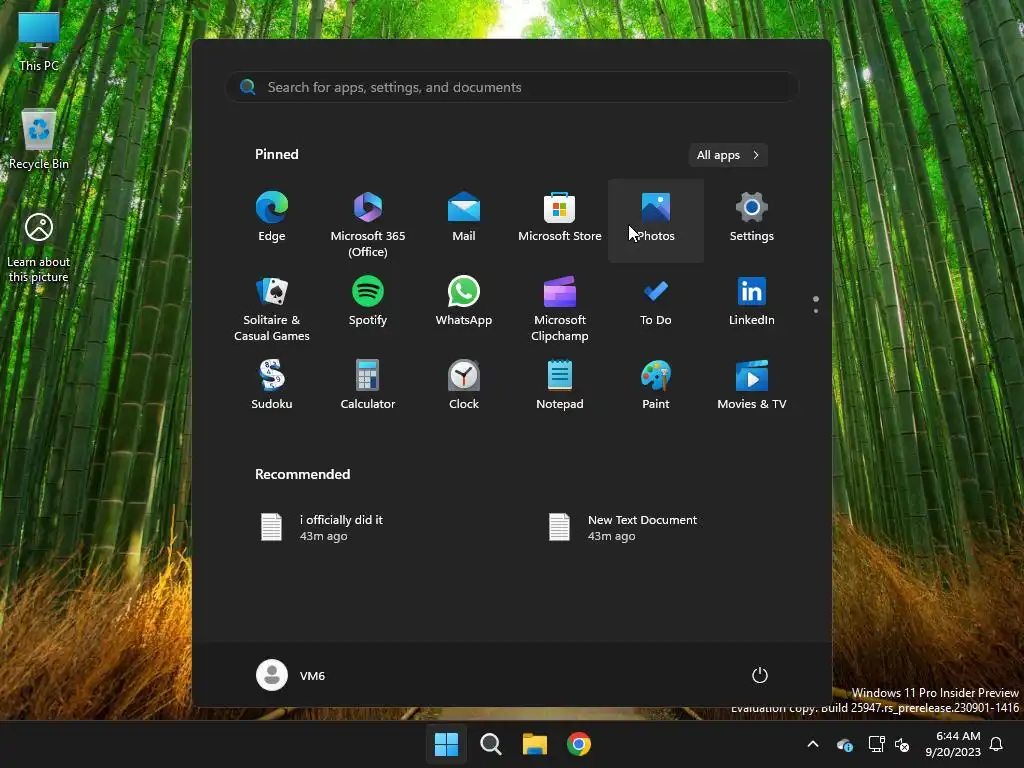
Task: Click the muted volume tray icon
Action: [902, 744]
